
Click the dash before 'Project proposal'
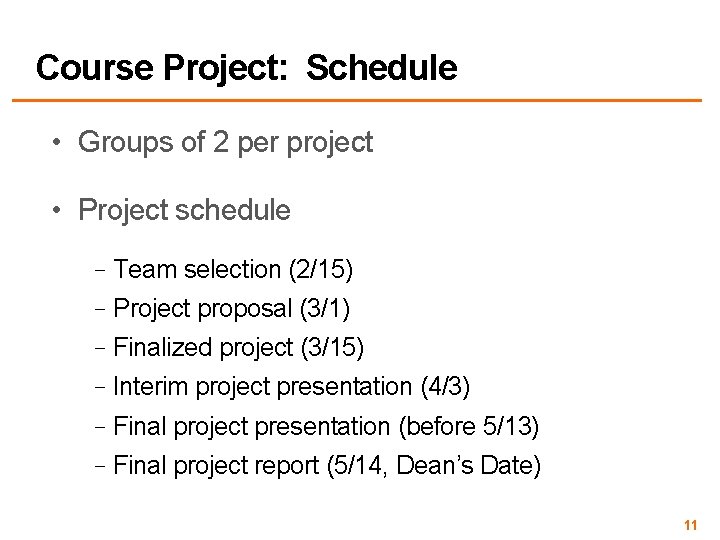point(100,309)
